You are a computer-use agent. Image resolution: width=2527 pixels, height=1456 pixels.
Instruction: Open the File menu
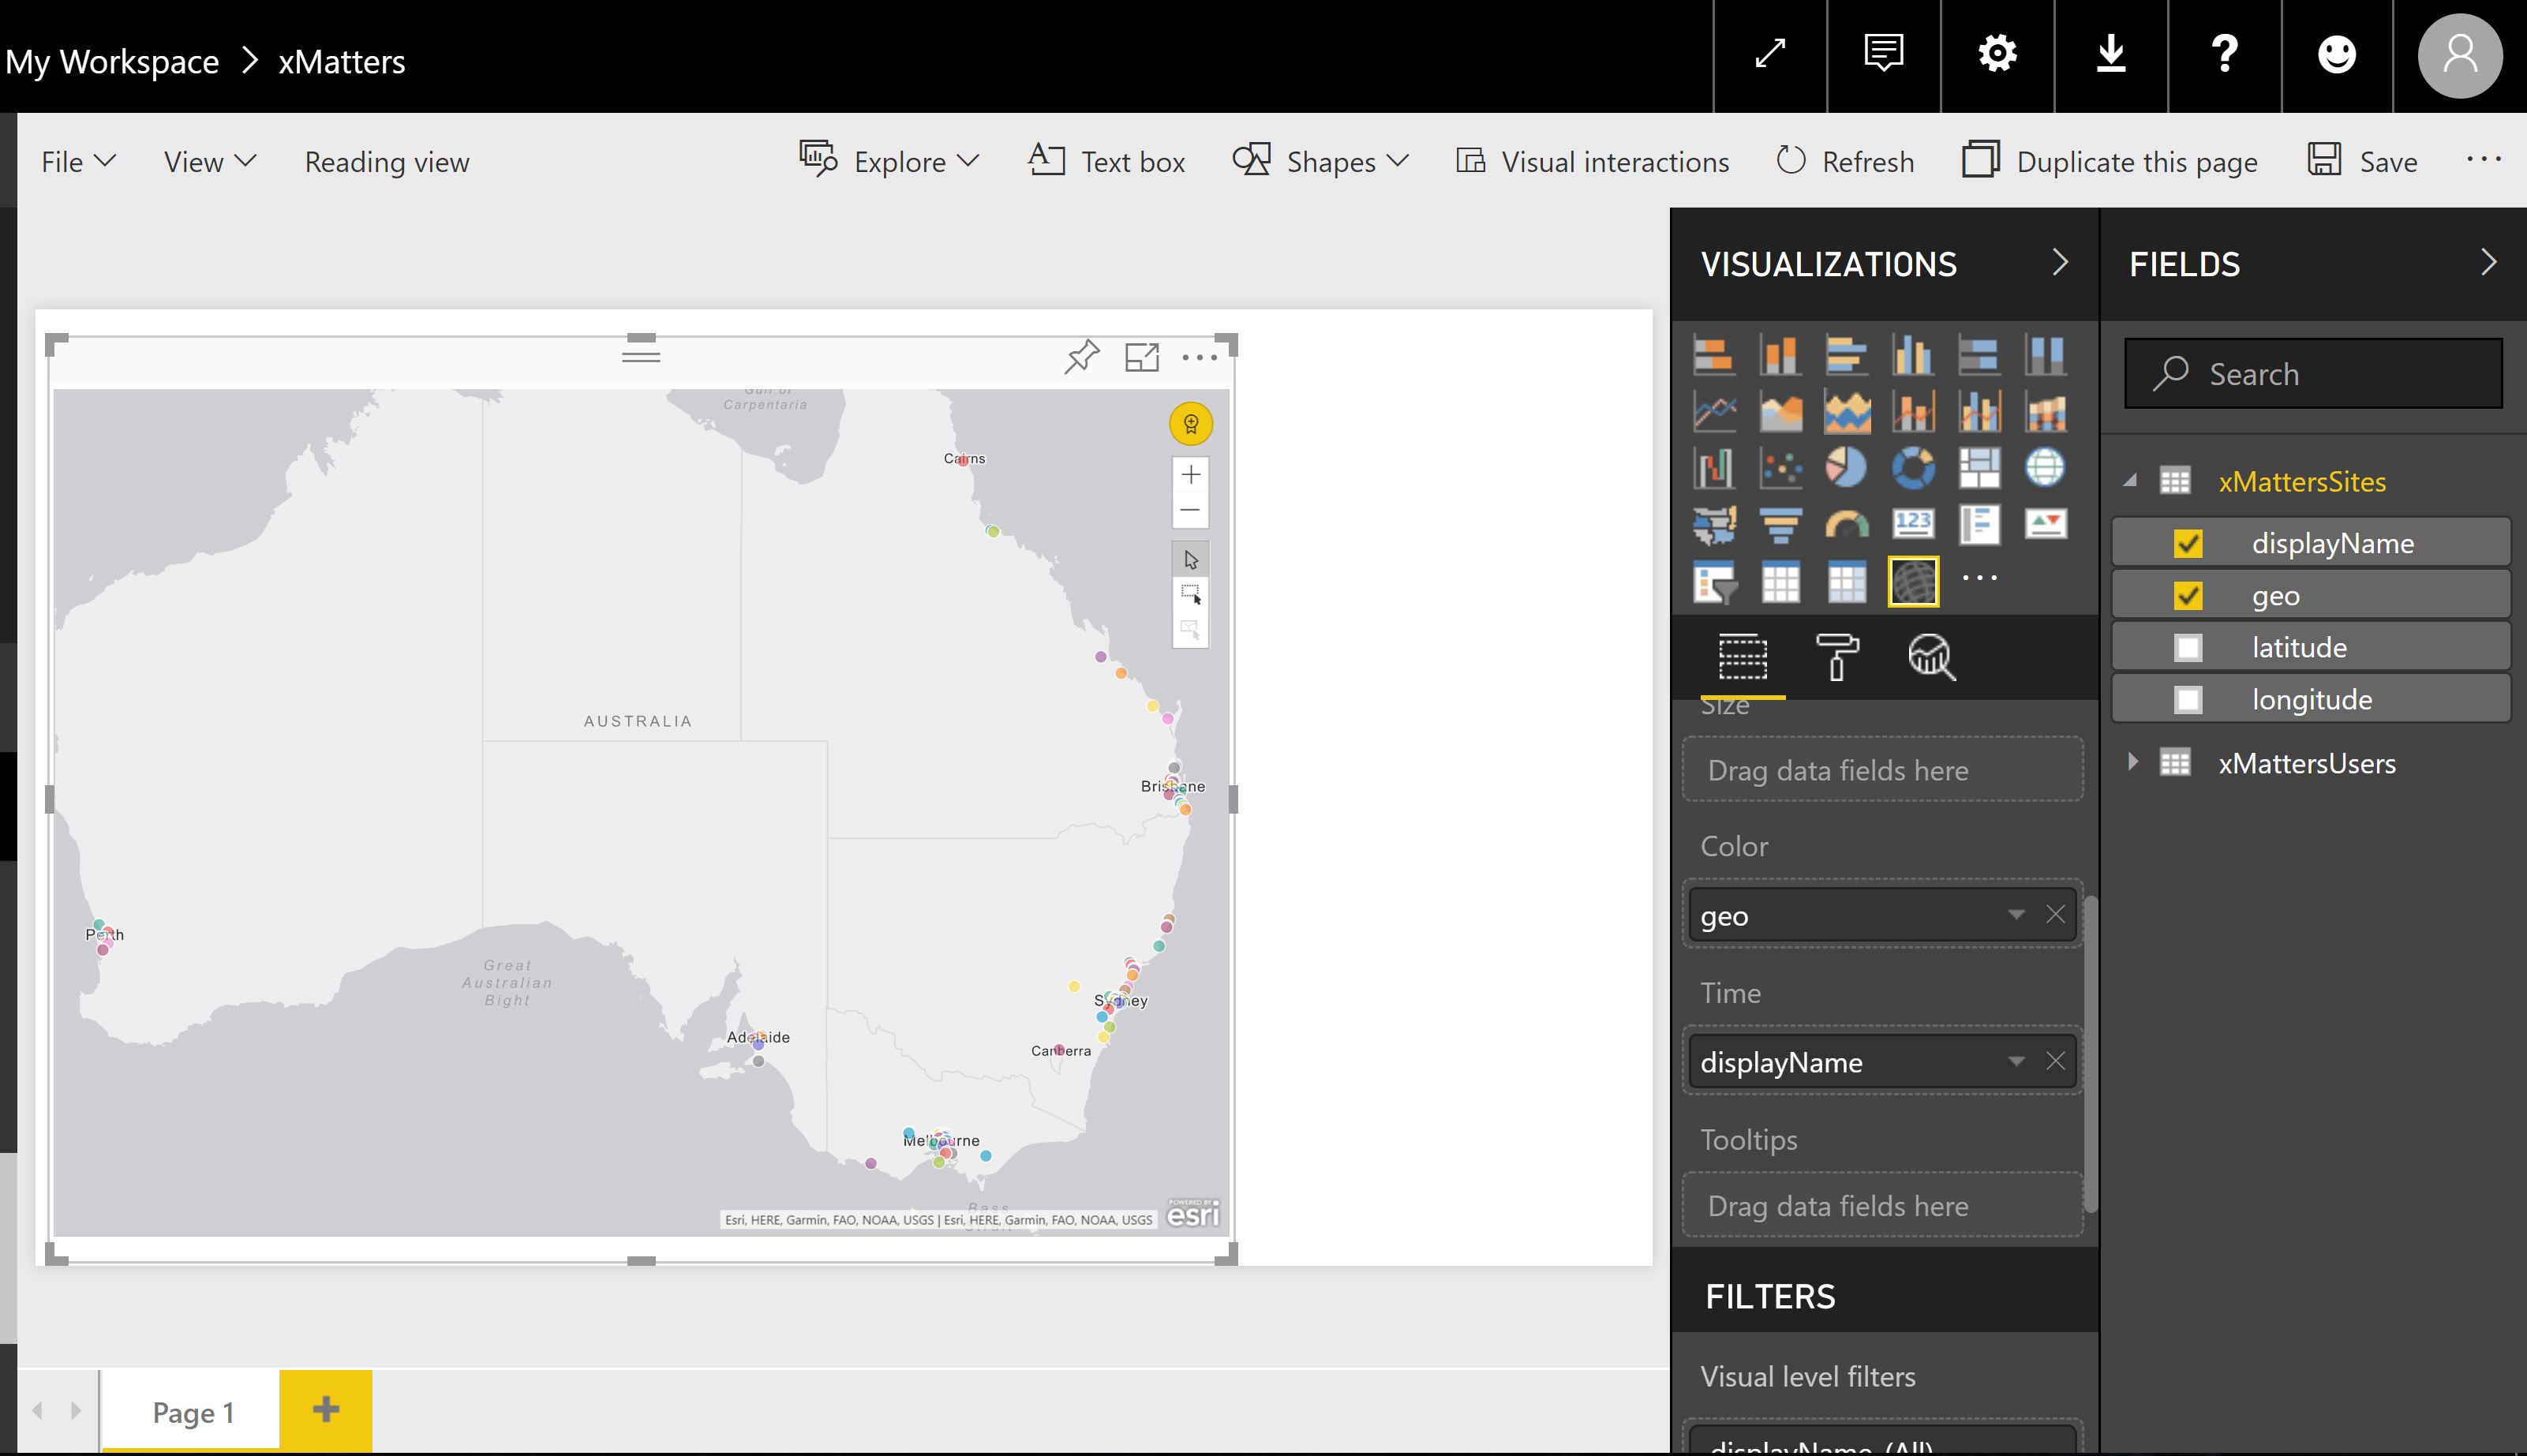coord(79,161)
